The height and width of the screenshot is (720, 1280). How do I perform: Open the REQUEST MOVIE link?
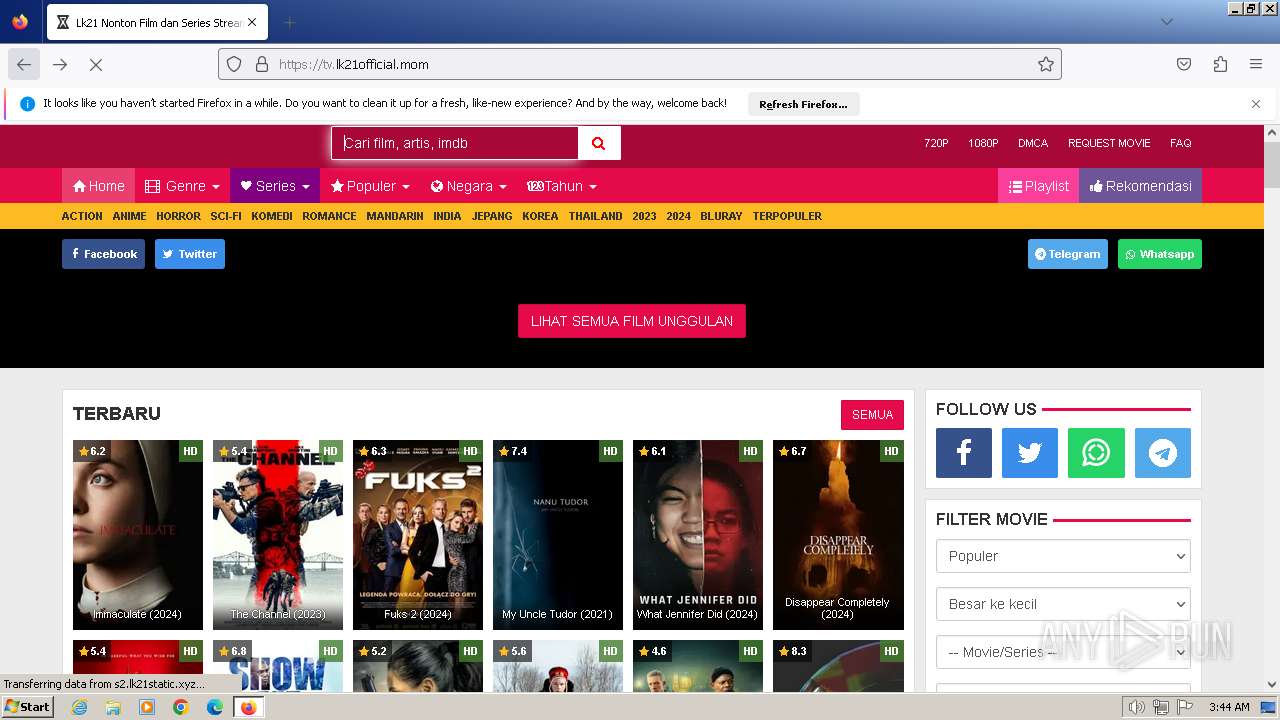pos(1109,143)
